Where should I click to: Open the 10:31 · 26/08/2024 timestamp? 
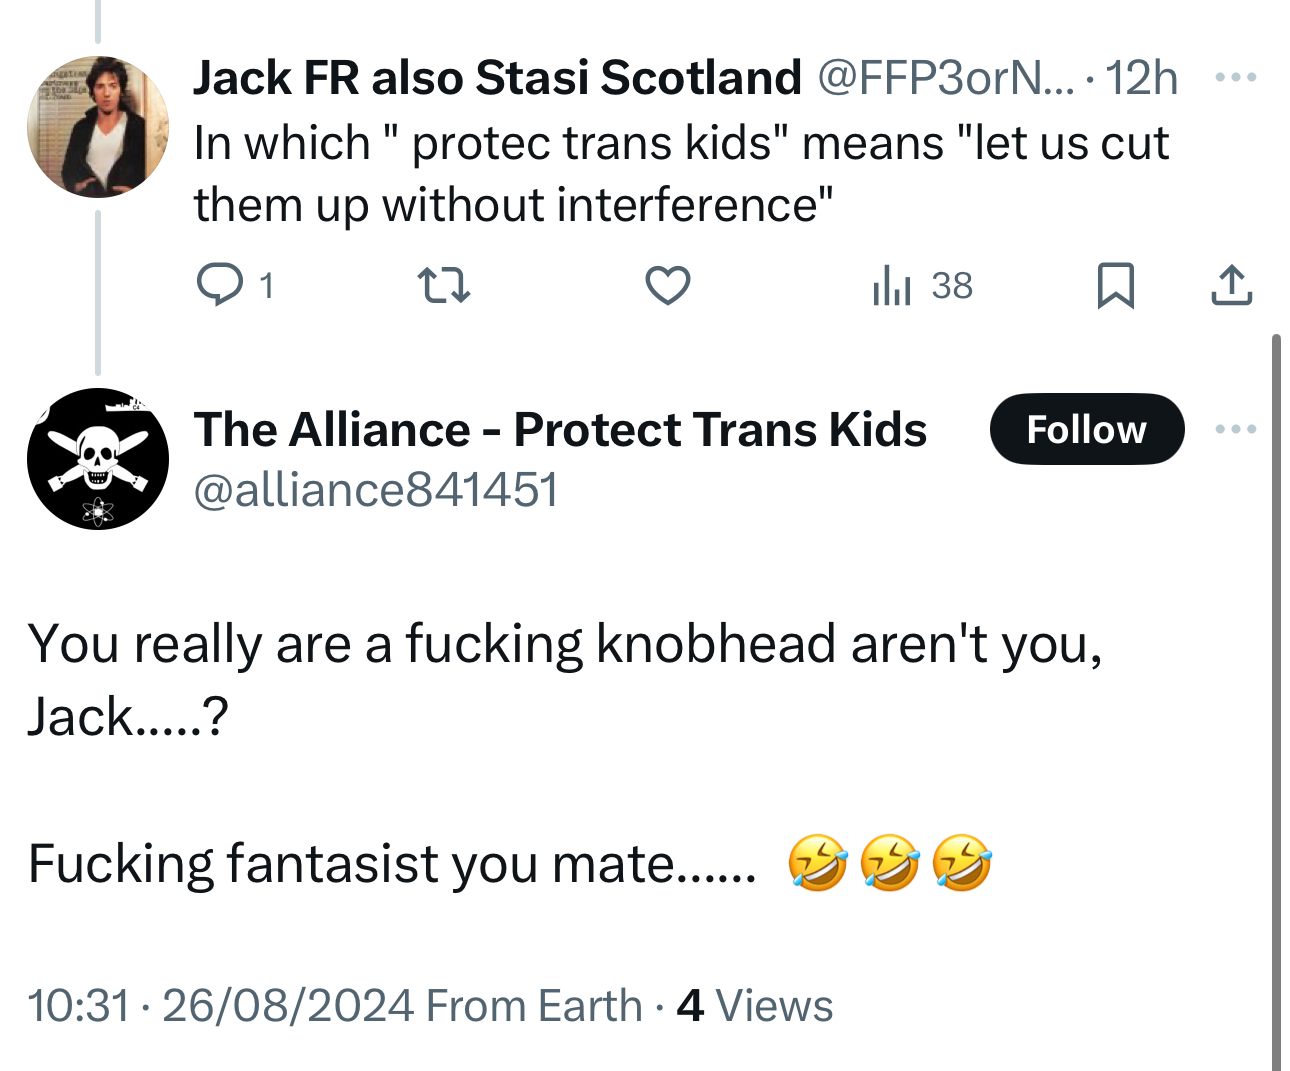click(x=220, y=1006)
